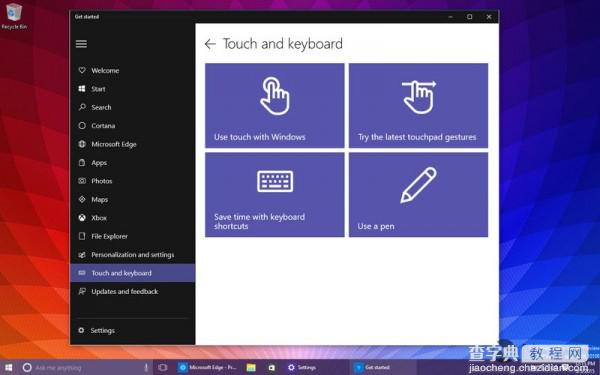Click the Cortana microphone icon in taskbar

point(146,368)
